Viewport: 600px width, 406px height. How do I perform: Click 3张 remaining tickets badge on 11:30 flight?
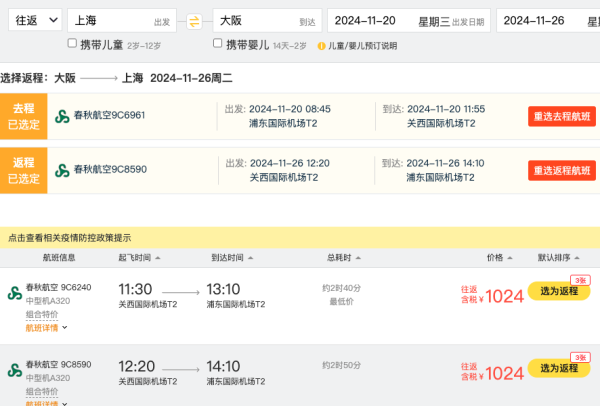pyautogui.click(x=580, y=280)
